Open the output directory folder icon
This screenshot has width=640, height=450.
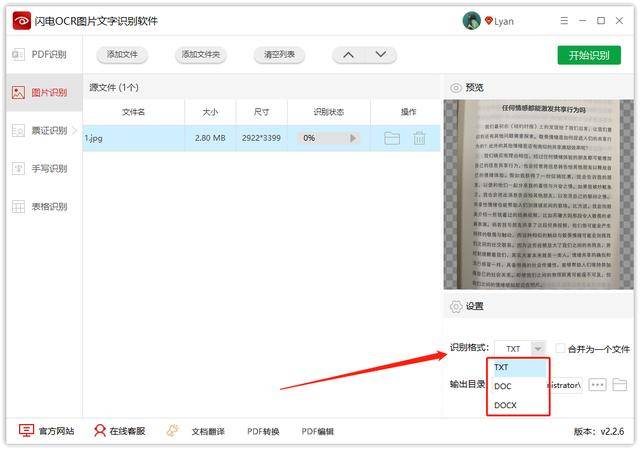620,385
